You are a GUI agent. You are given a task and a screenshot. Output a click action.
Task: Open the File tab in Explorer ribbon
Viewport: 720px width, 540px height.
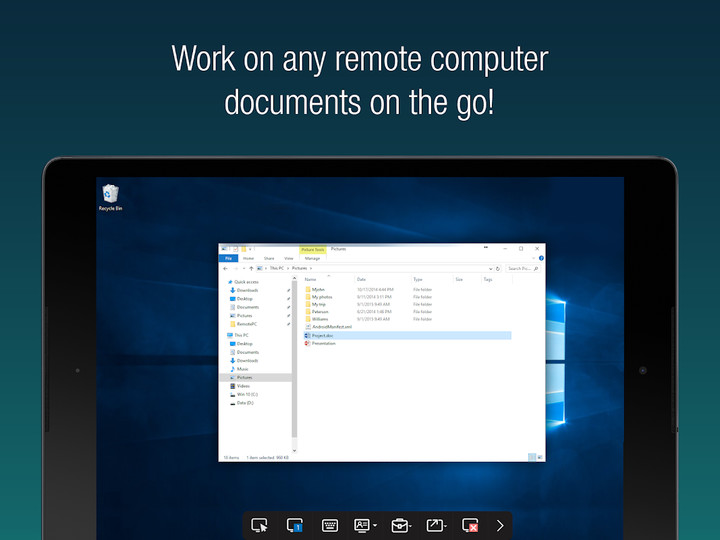coord(228,259)
